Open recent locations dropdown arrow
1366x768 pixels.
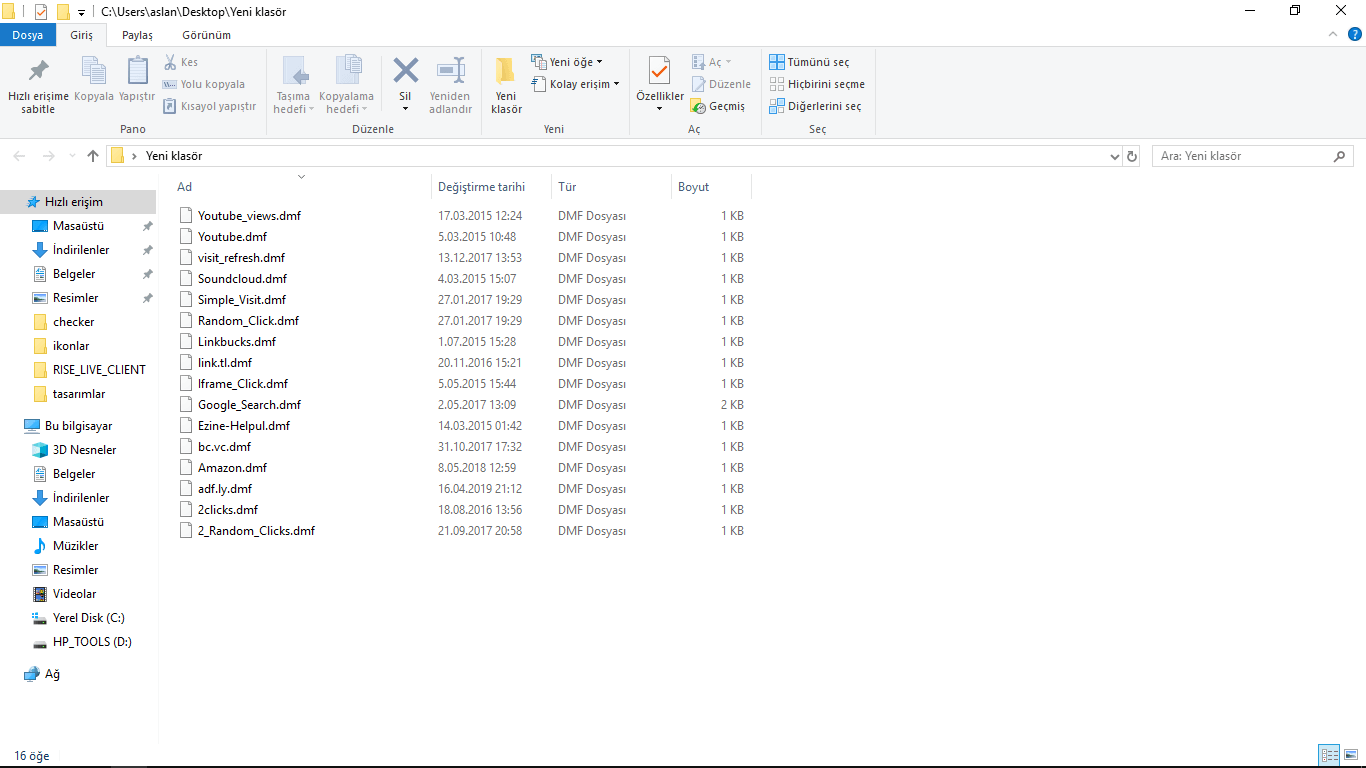coord(71,156)
